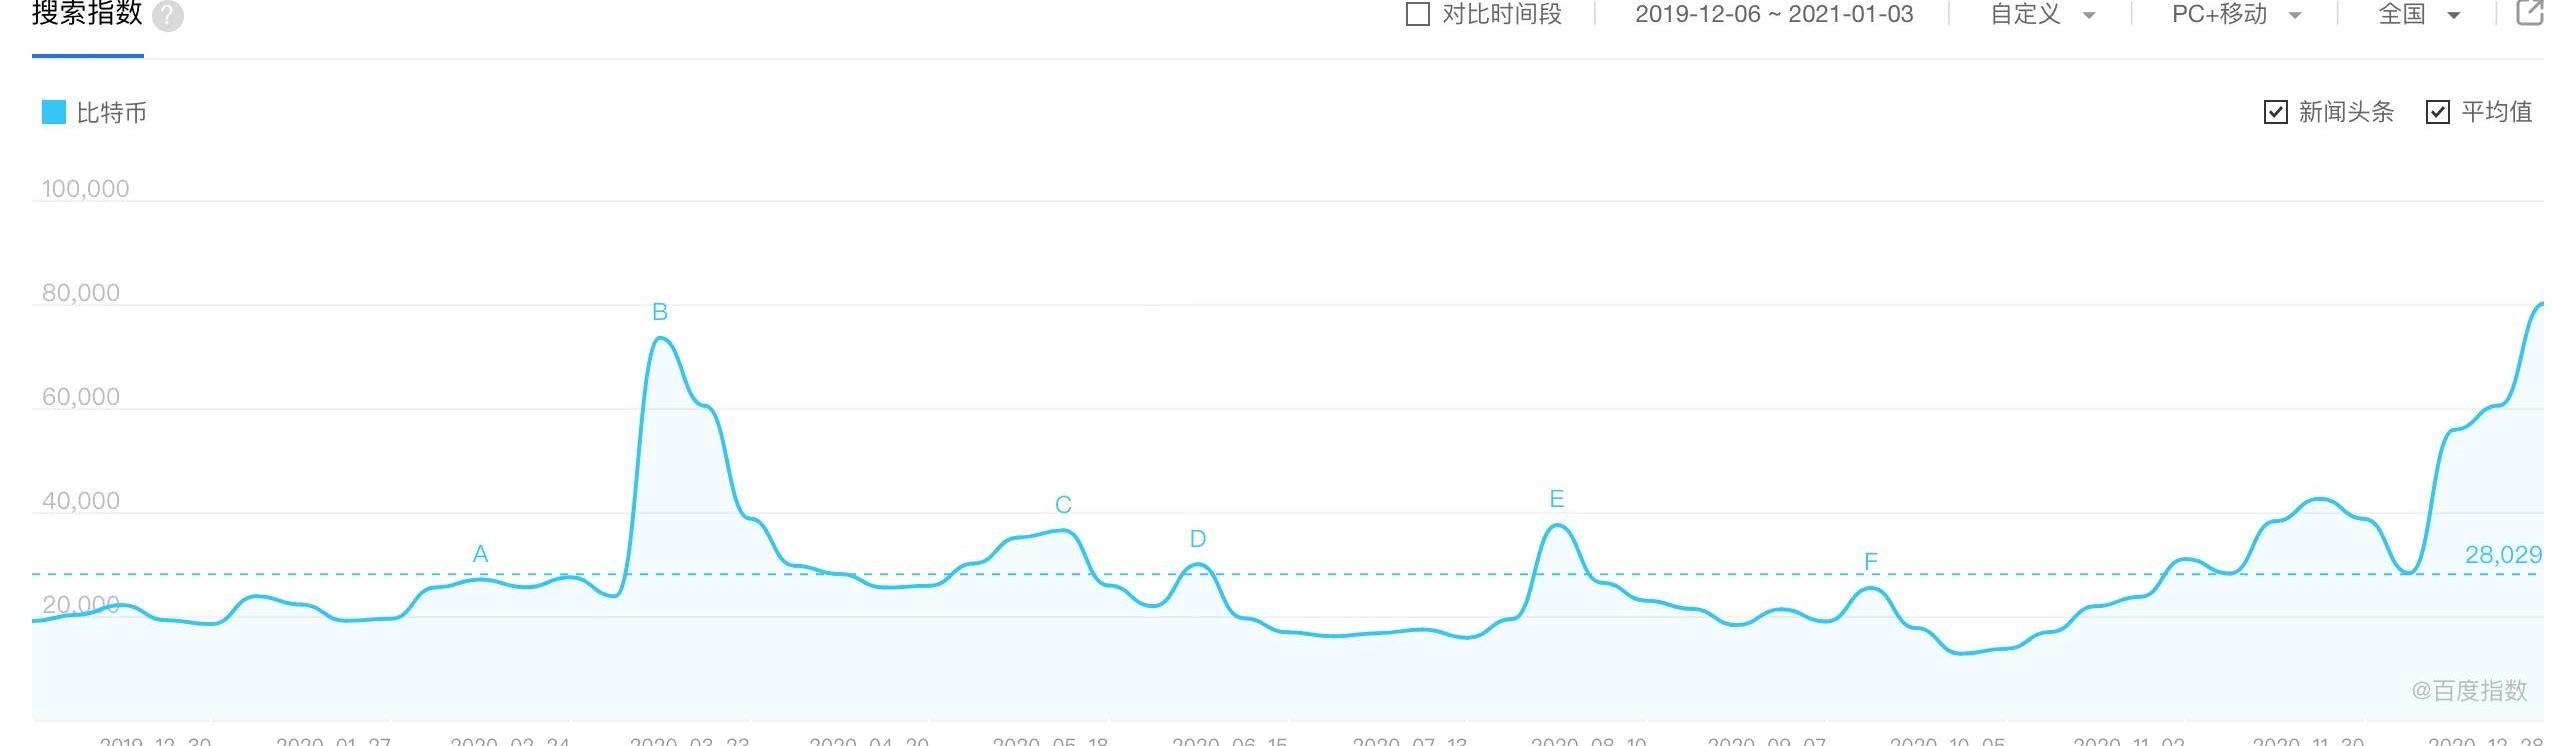Open the 全国 region dropdown
2570x746 pixels.
2419,14
